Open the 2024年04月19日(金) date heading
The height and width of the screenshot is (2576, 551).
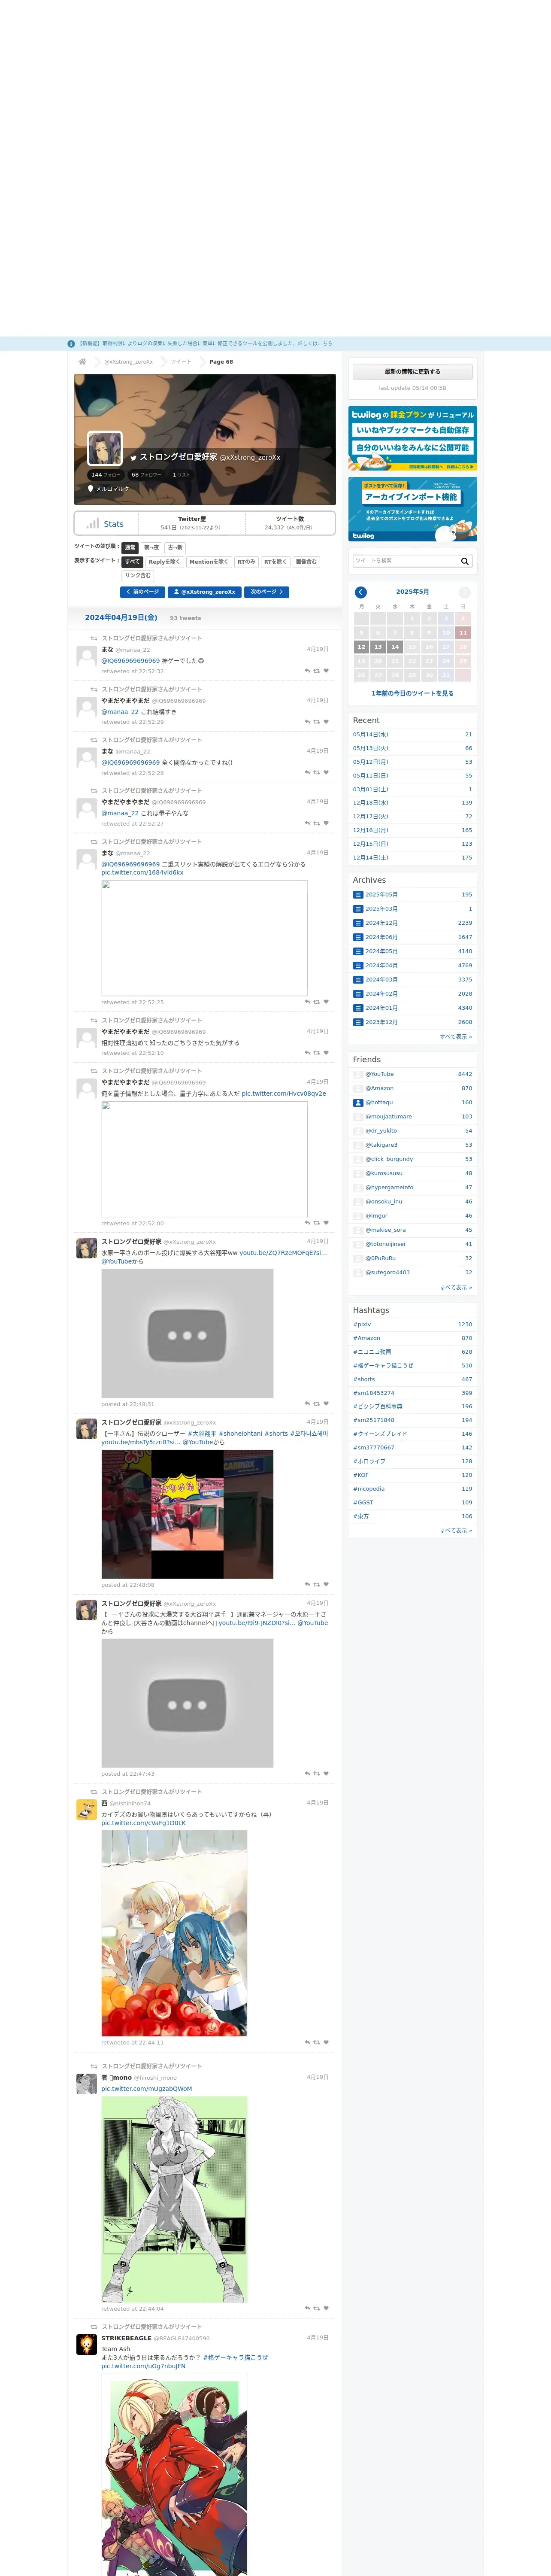[121, 618]
